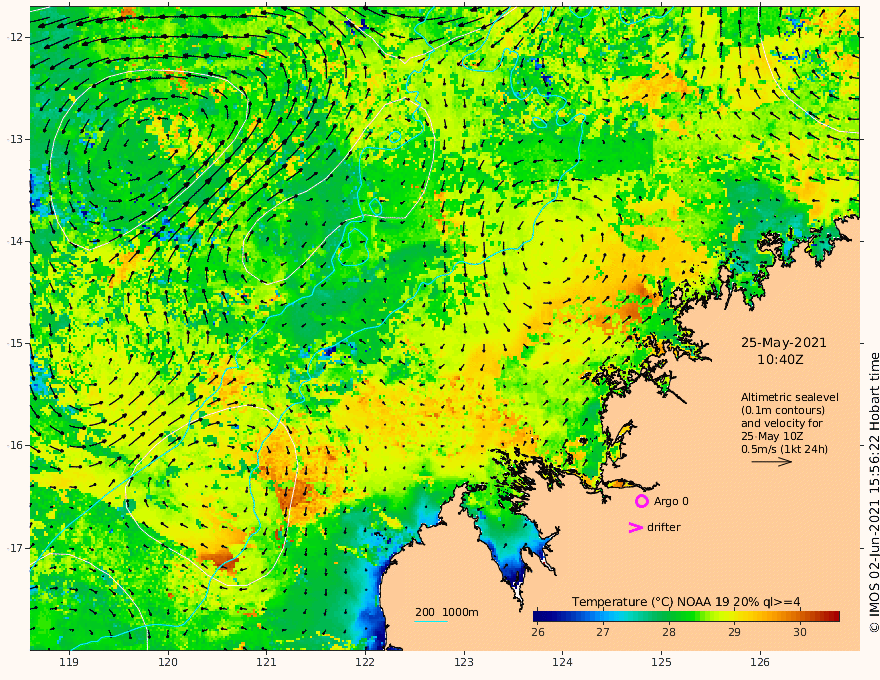This screenshot has width=880, height=680.
Task: Click longitude tick label 126
Action: (760, 663)
